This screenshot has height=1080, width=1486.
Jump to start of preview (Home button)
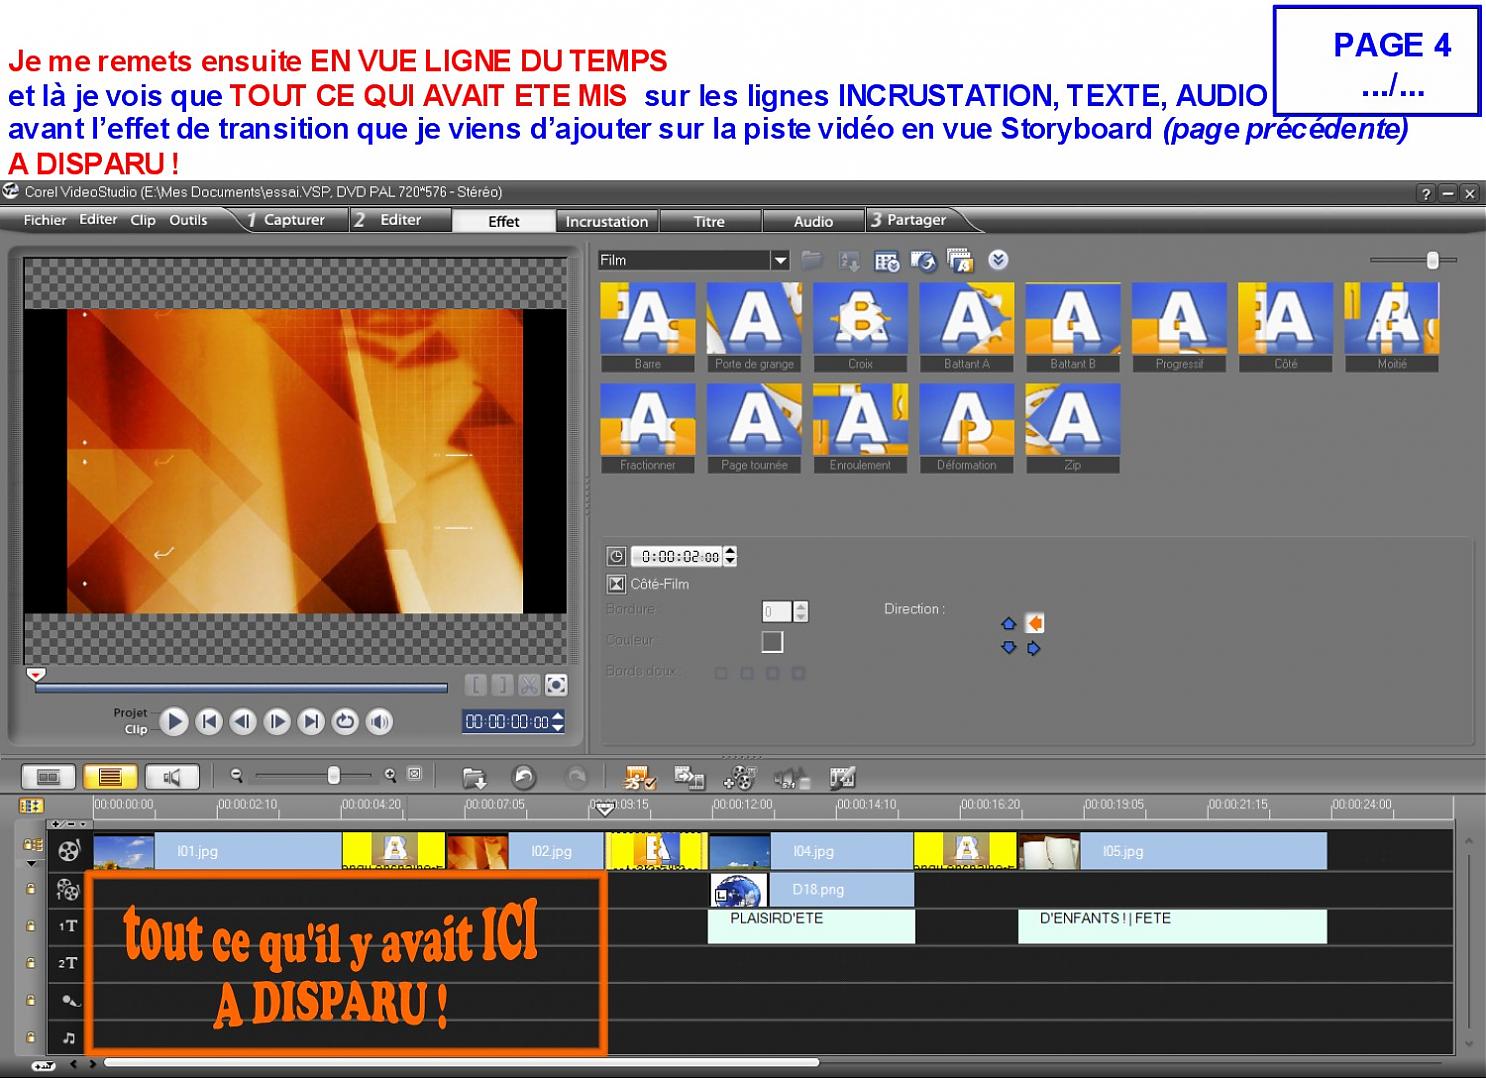coord(209,721)
